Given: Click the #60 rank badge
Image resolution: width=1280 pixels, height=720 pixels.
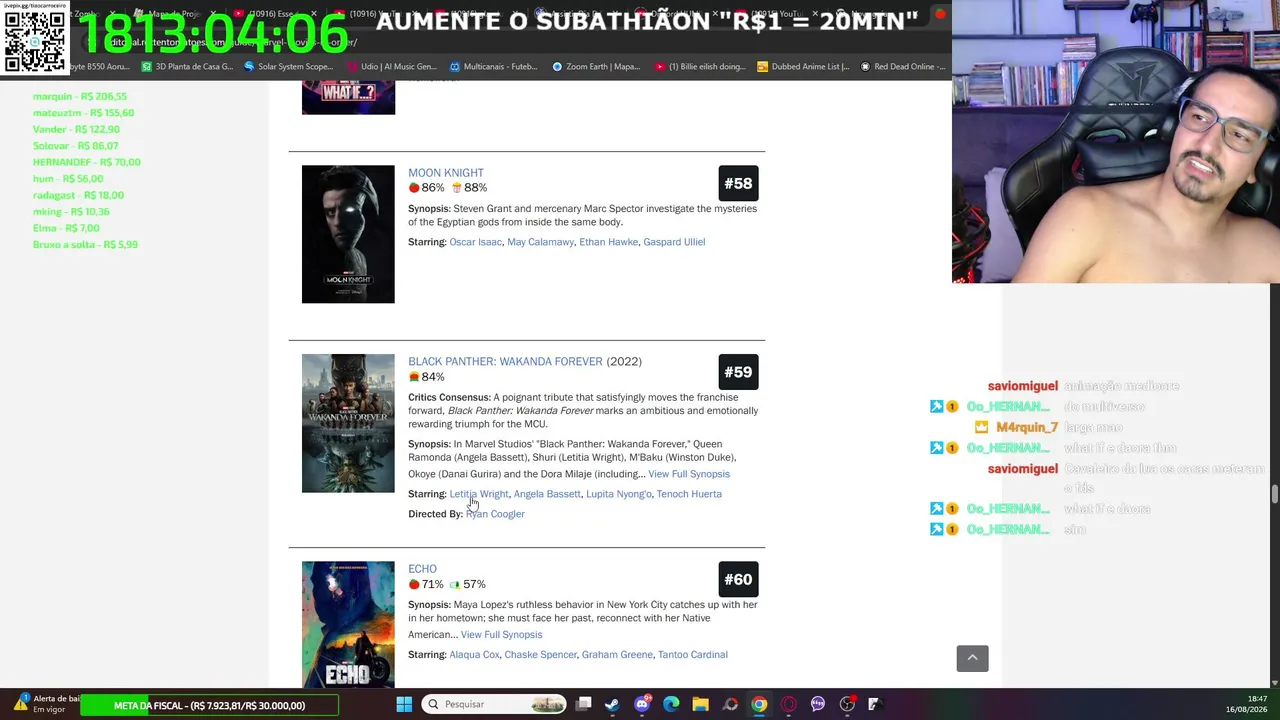Looking at the screenshot, I should pos(738,580).
